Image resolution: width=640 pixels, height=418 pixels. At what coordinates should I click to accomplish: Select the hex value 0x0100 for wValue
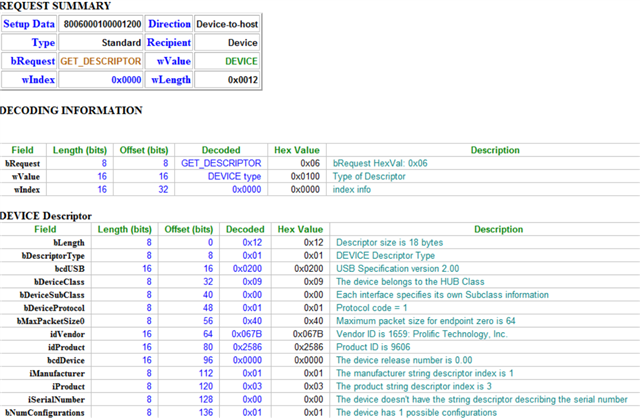pyautogui.click(x=305, y=176)
